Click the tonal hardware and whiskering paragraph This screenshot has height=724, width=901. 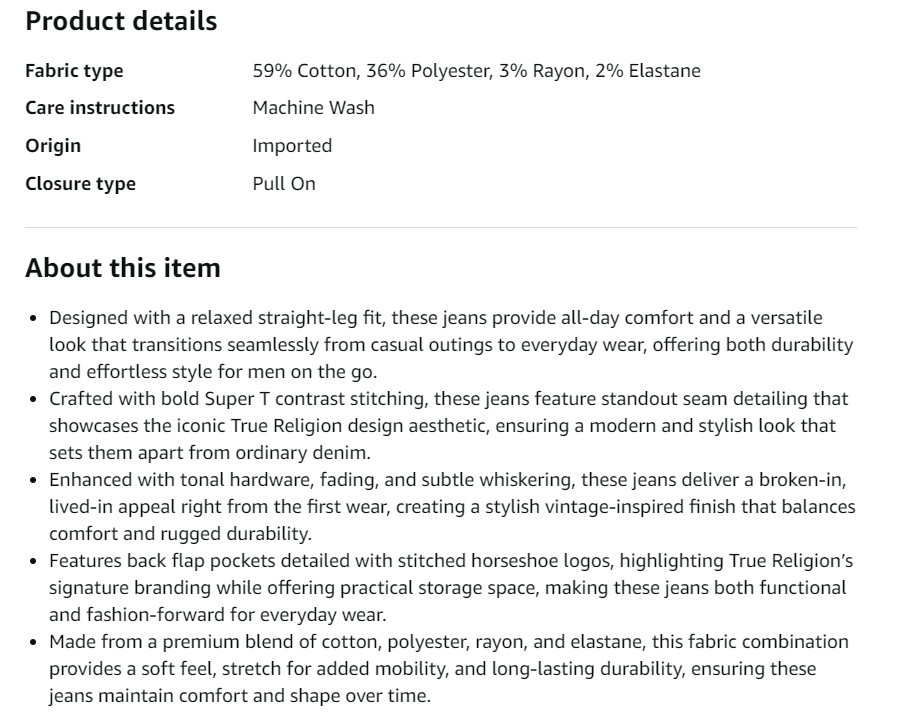tap(450, 507)
